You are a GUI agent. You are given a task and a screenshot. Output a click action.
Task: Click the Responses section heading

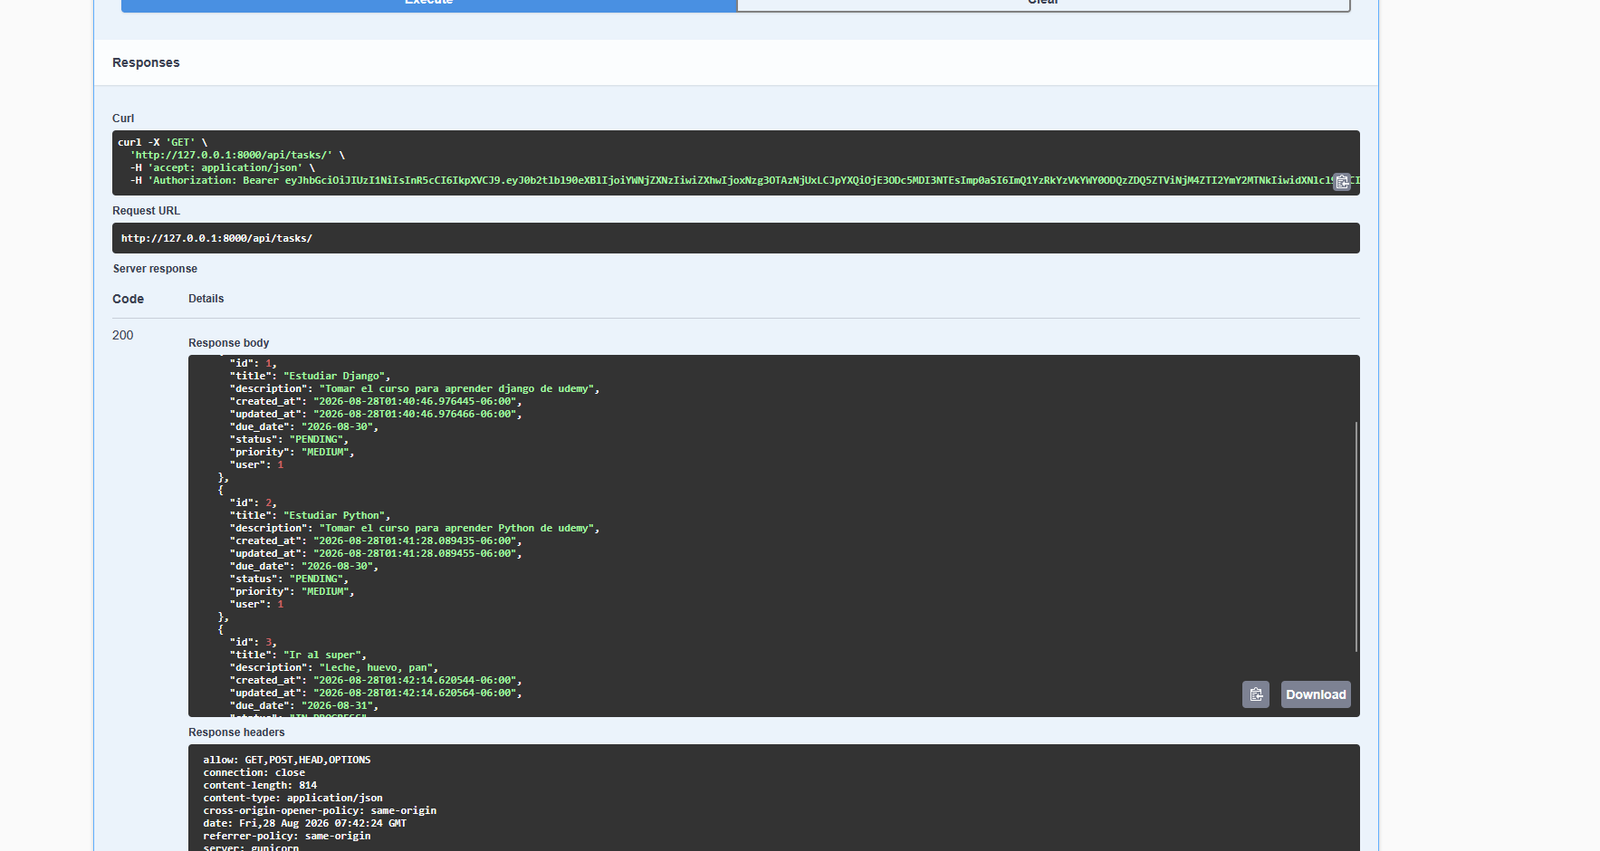(x=146, y=62)
